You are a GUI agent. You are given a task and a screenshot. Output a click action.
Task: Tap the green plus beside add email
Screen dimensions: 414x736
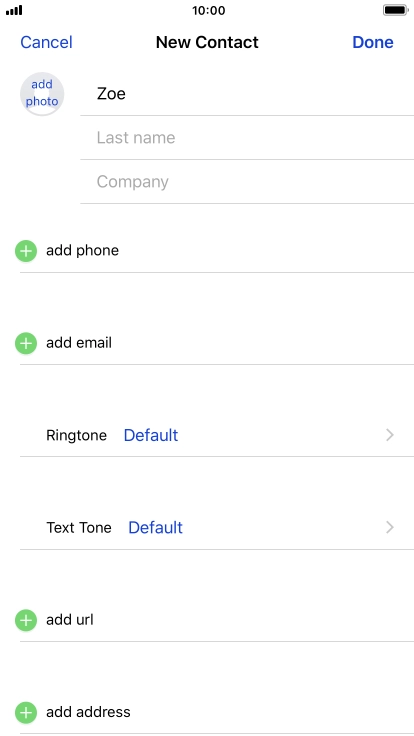(26, 343)
